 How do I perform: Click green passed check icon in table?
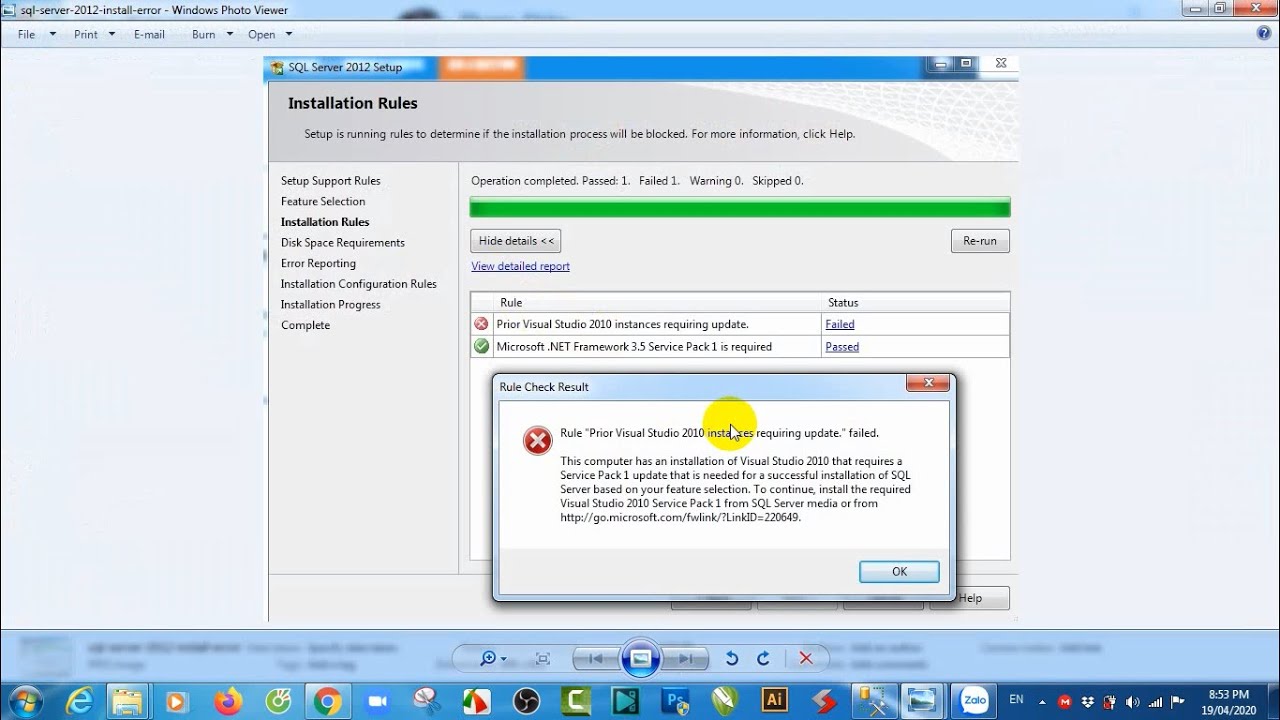(482, 346)
